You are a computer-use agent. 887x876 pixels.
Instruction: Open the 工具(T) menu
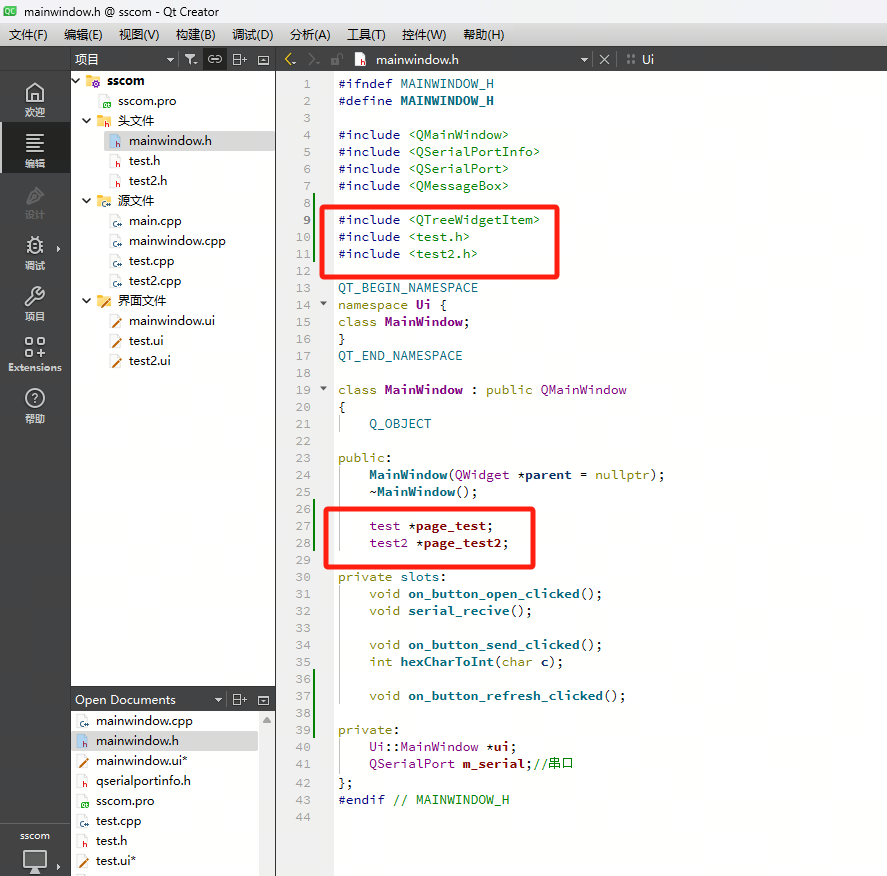(366, 35)
